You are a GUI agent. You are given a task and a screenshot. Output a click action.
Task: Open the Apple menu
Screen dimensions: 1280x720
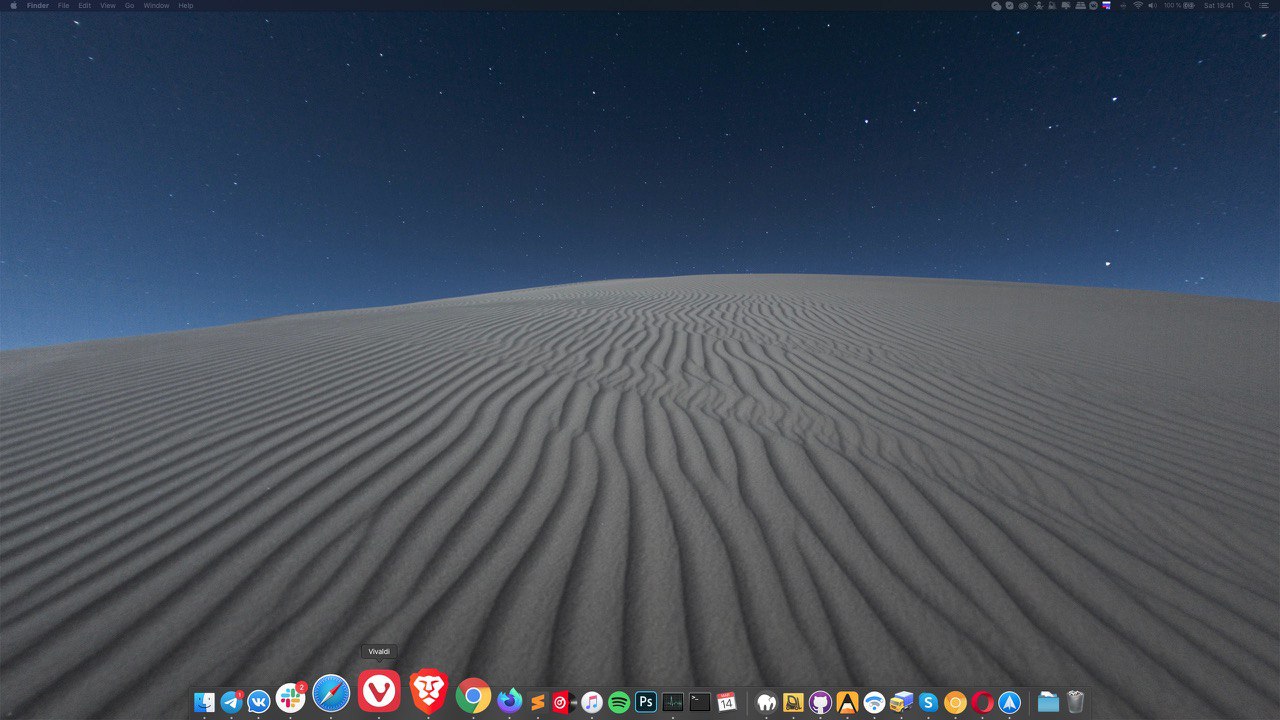coord(13,5)
